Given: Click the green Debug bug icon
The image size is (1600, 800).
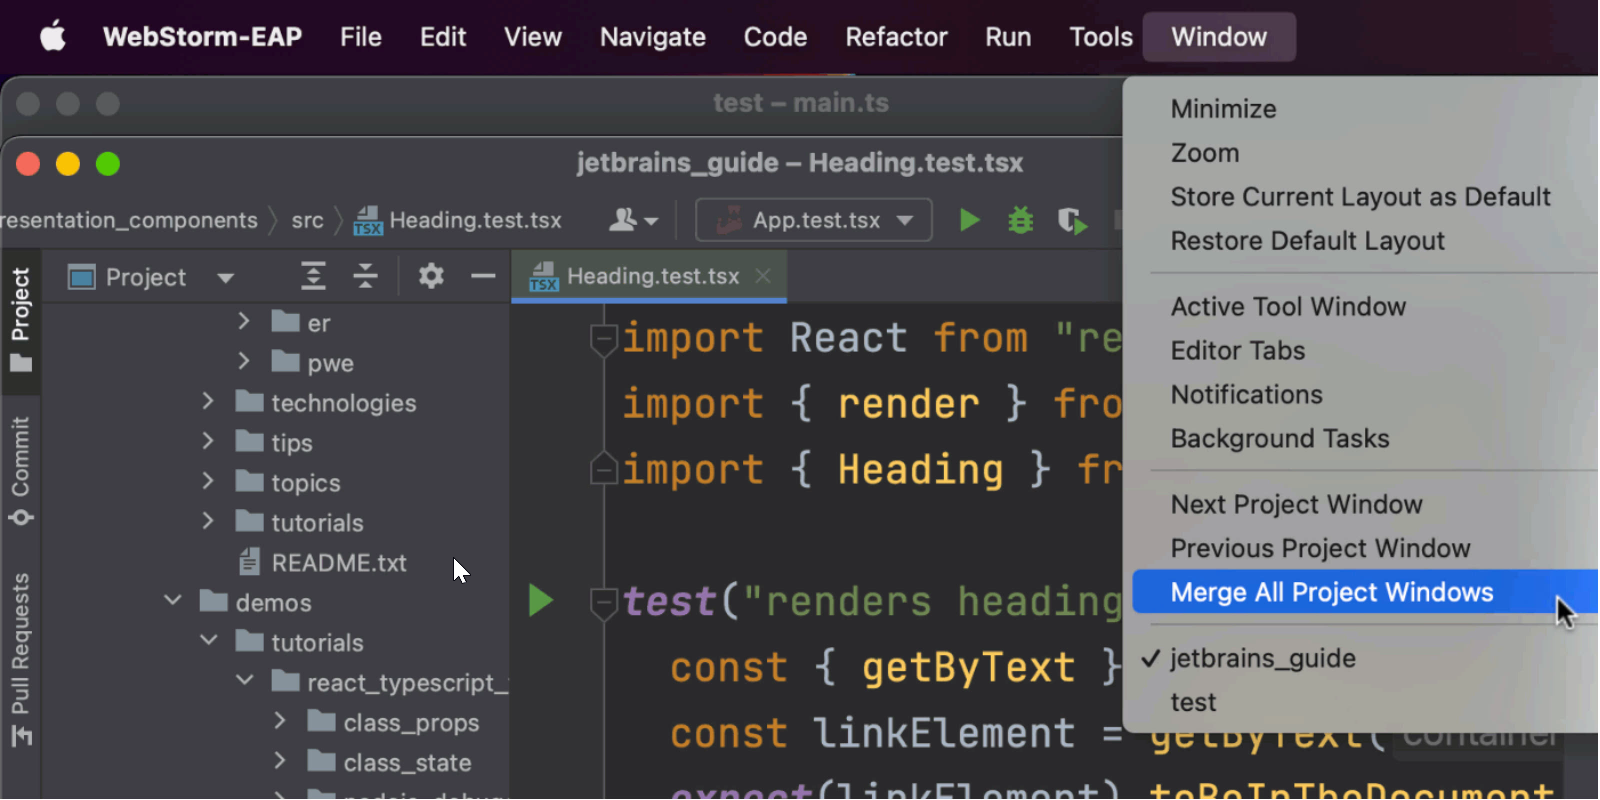Looking at the screenshot, I should [1021, 220].
